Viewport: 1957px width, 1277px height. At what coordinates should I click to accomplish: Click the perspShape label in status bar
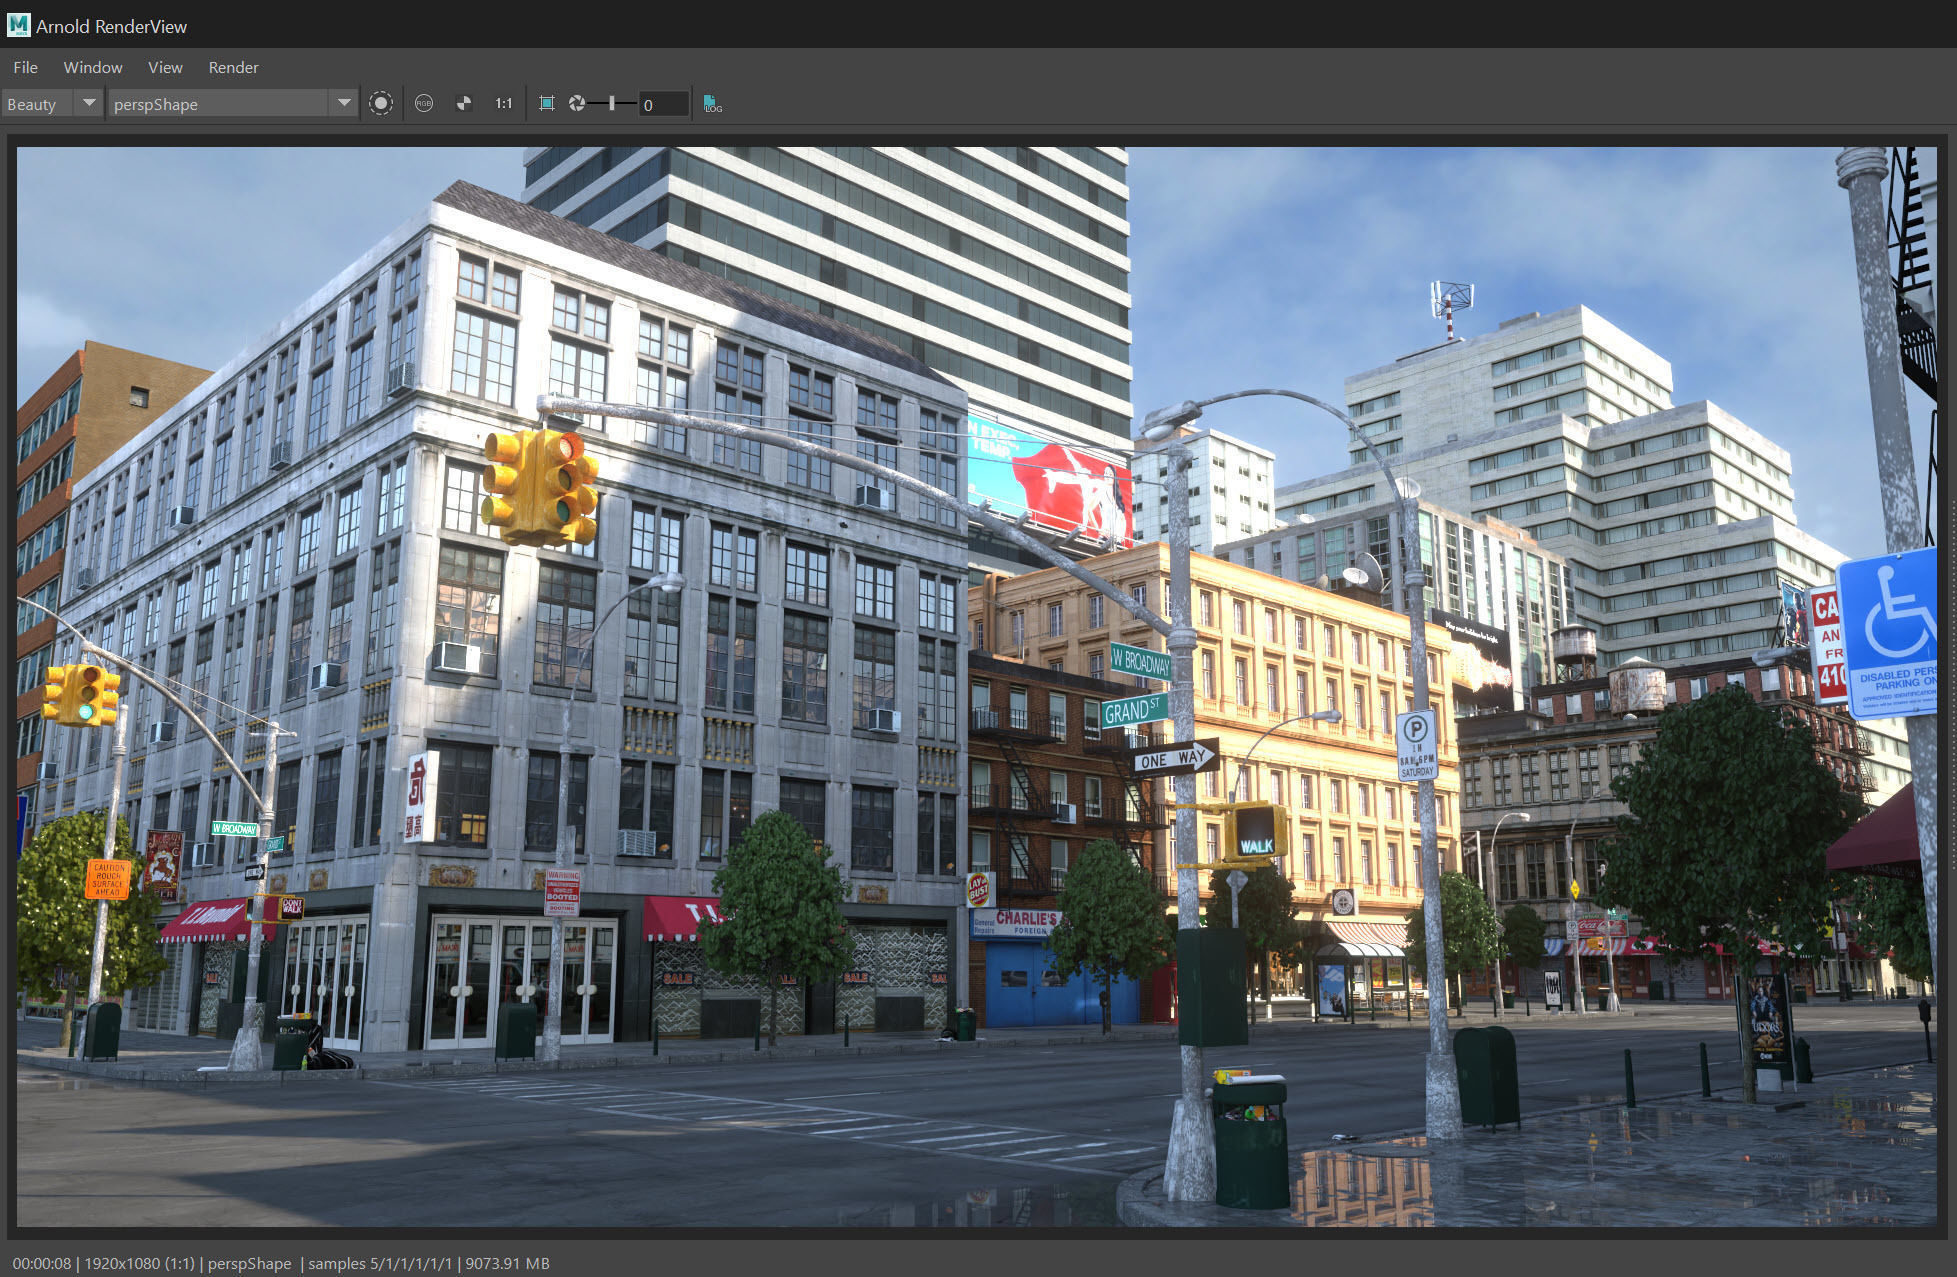[250, 1263]
